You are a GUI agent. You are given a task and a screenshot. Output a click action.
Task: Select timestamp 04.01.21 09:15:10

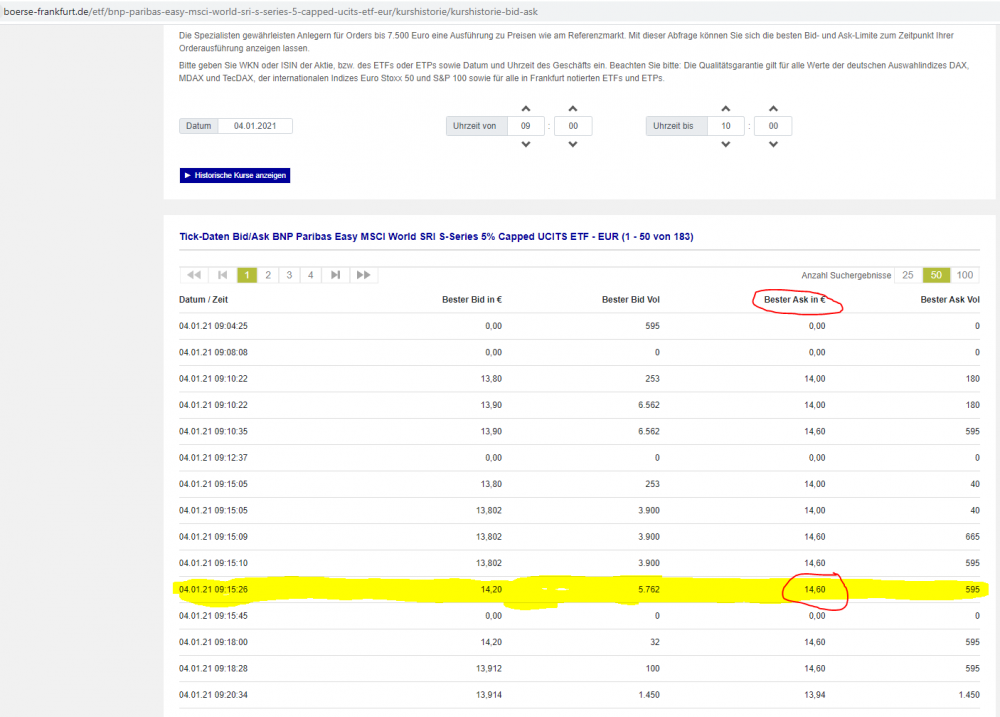point(213,563)
